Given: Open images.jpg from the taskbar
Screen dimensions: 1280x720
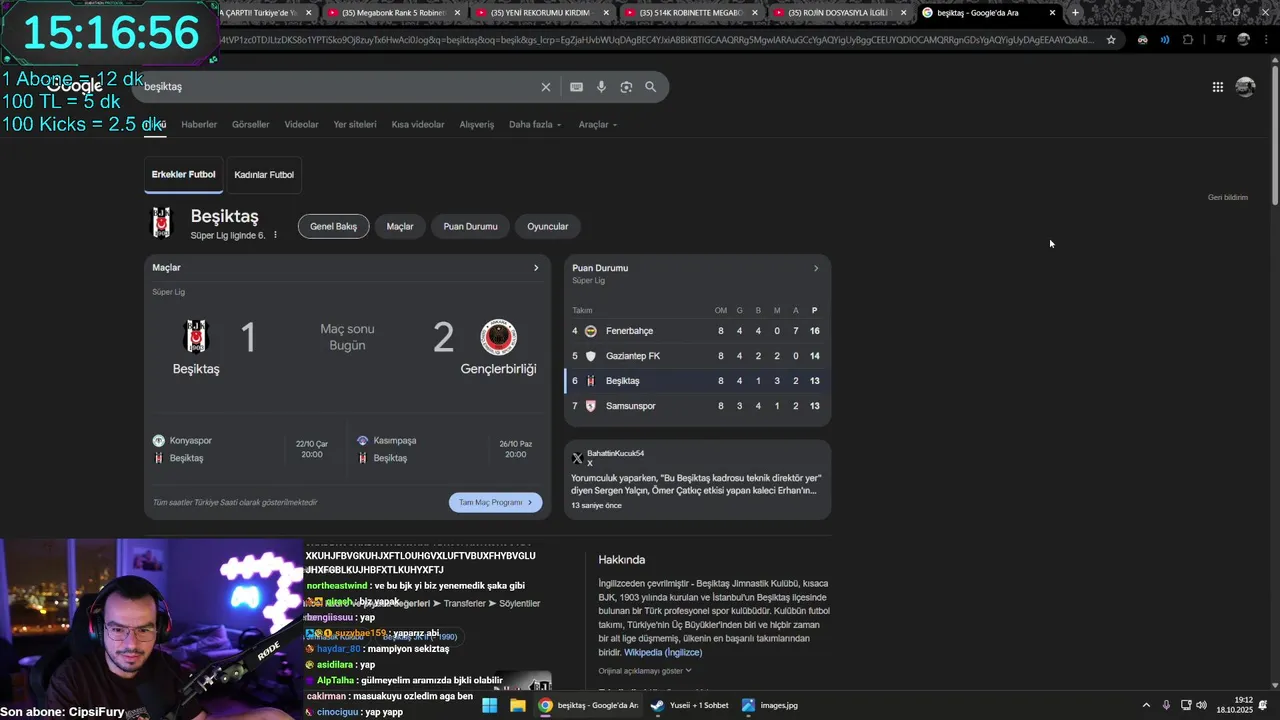Looking at the screenshot, I should (770, 705).
